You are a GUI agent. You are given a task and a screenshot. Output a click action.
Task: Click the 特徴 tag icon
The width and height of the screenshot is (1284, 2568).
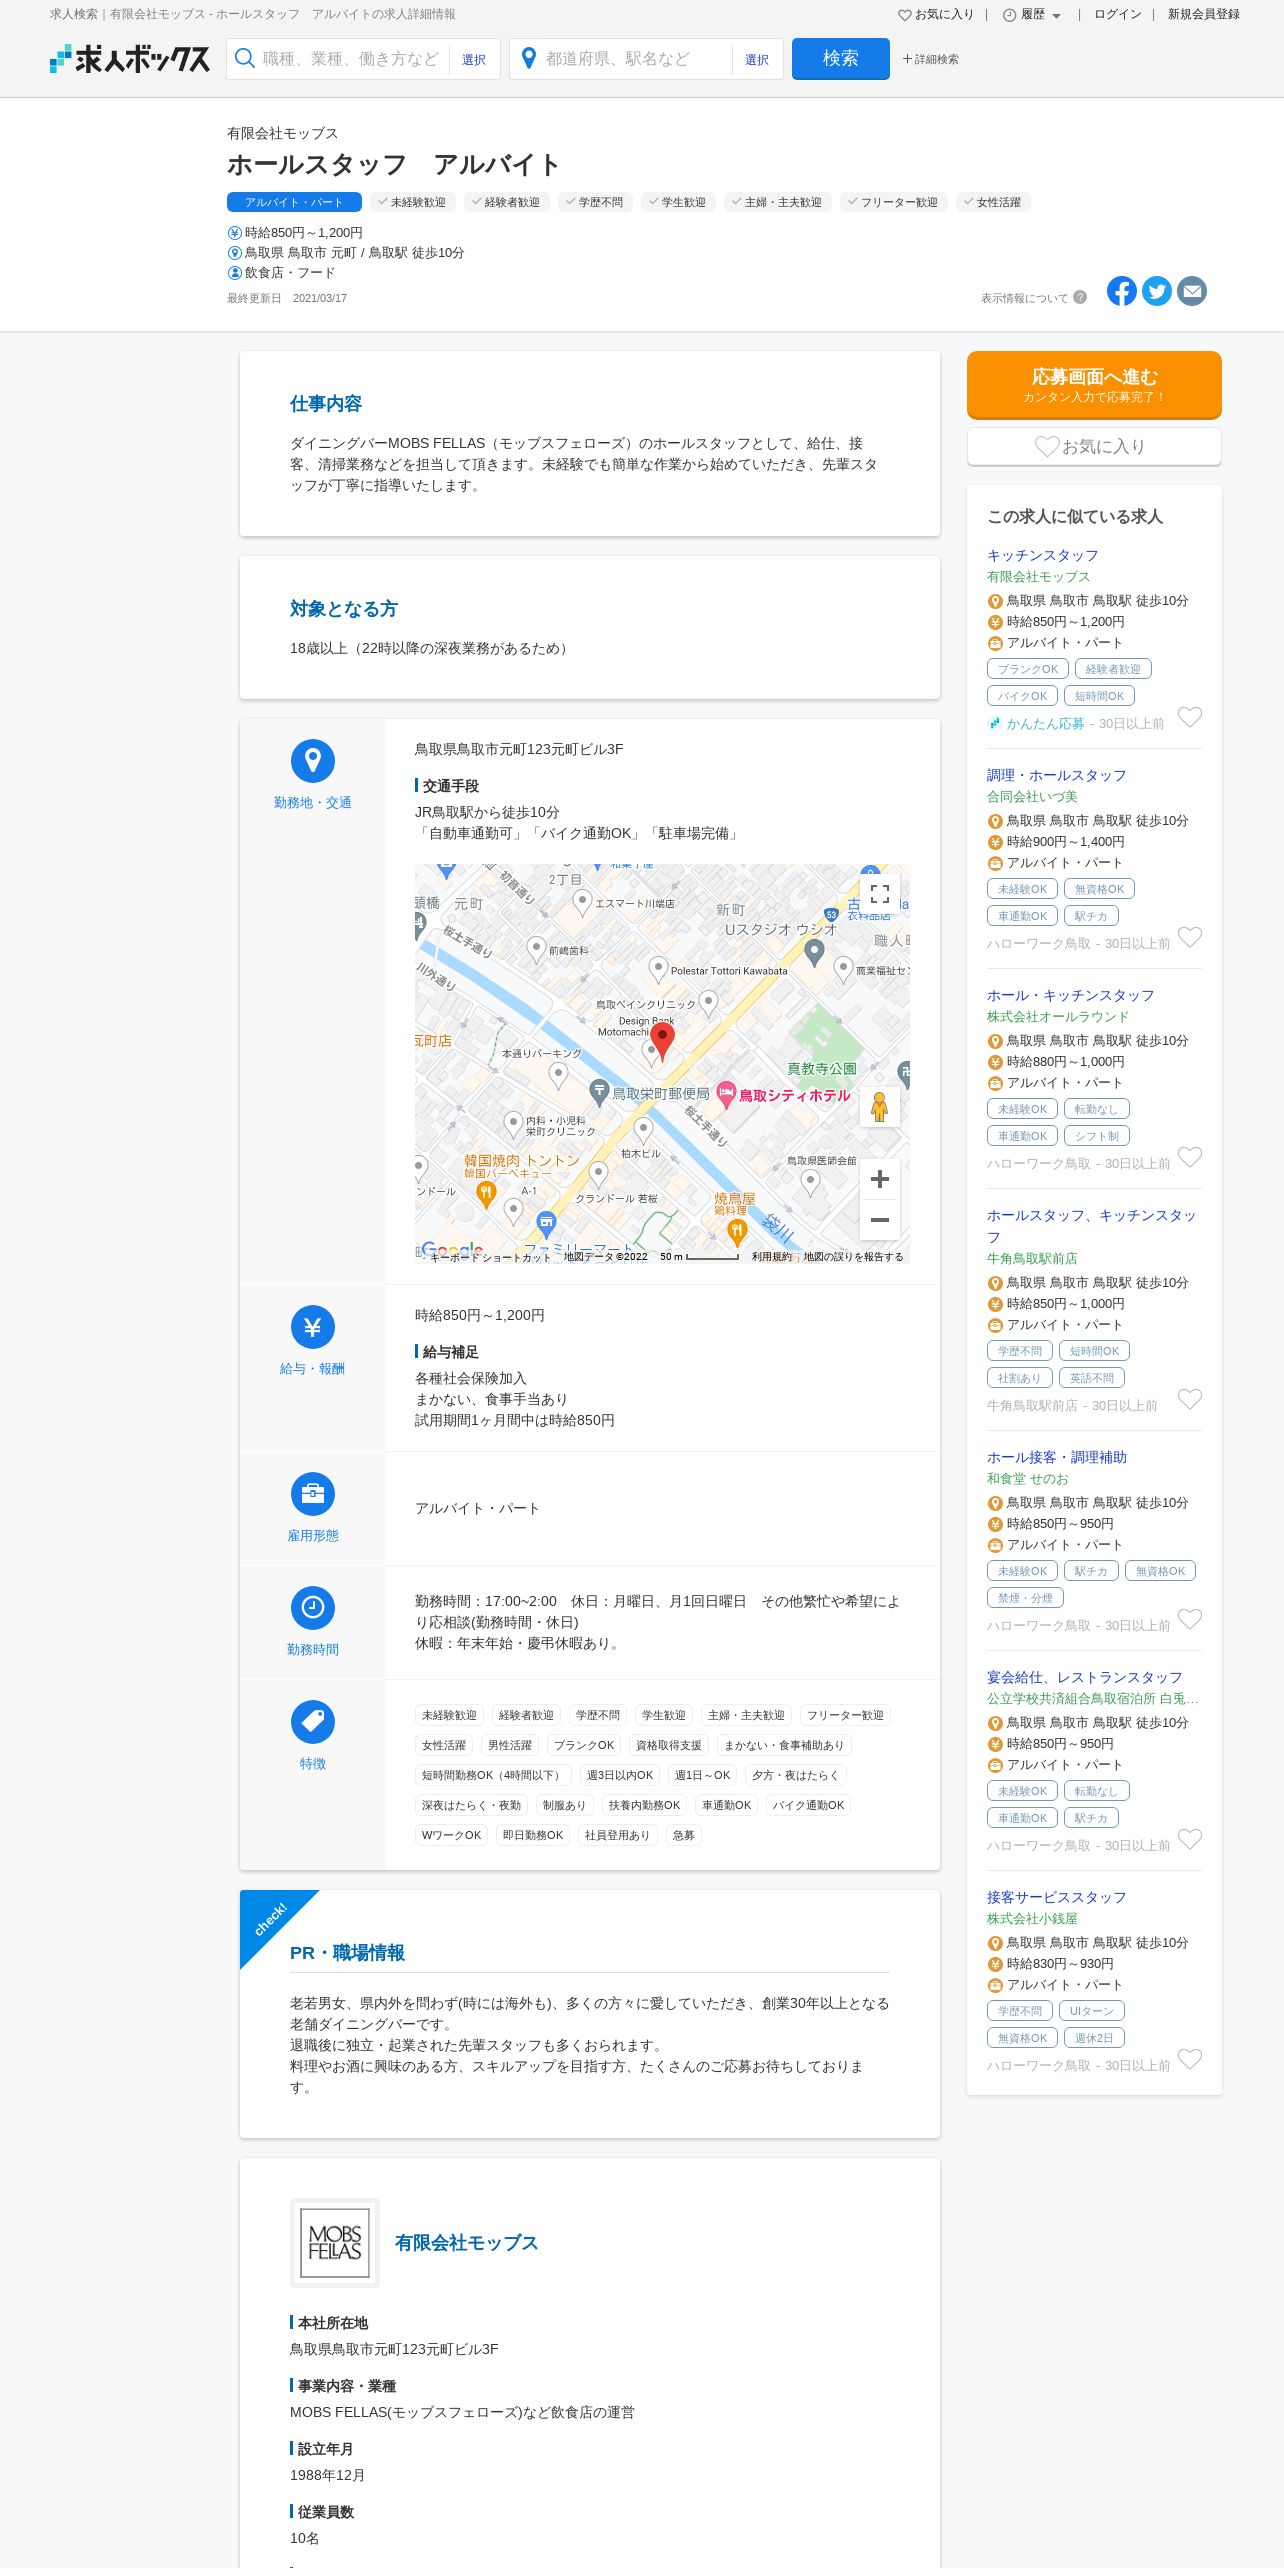coord(313,1722)
